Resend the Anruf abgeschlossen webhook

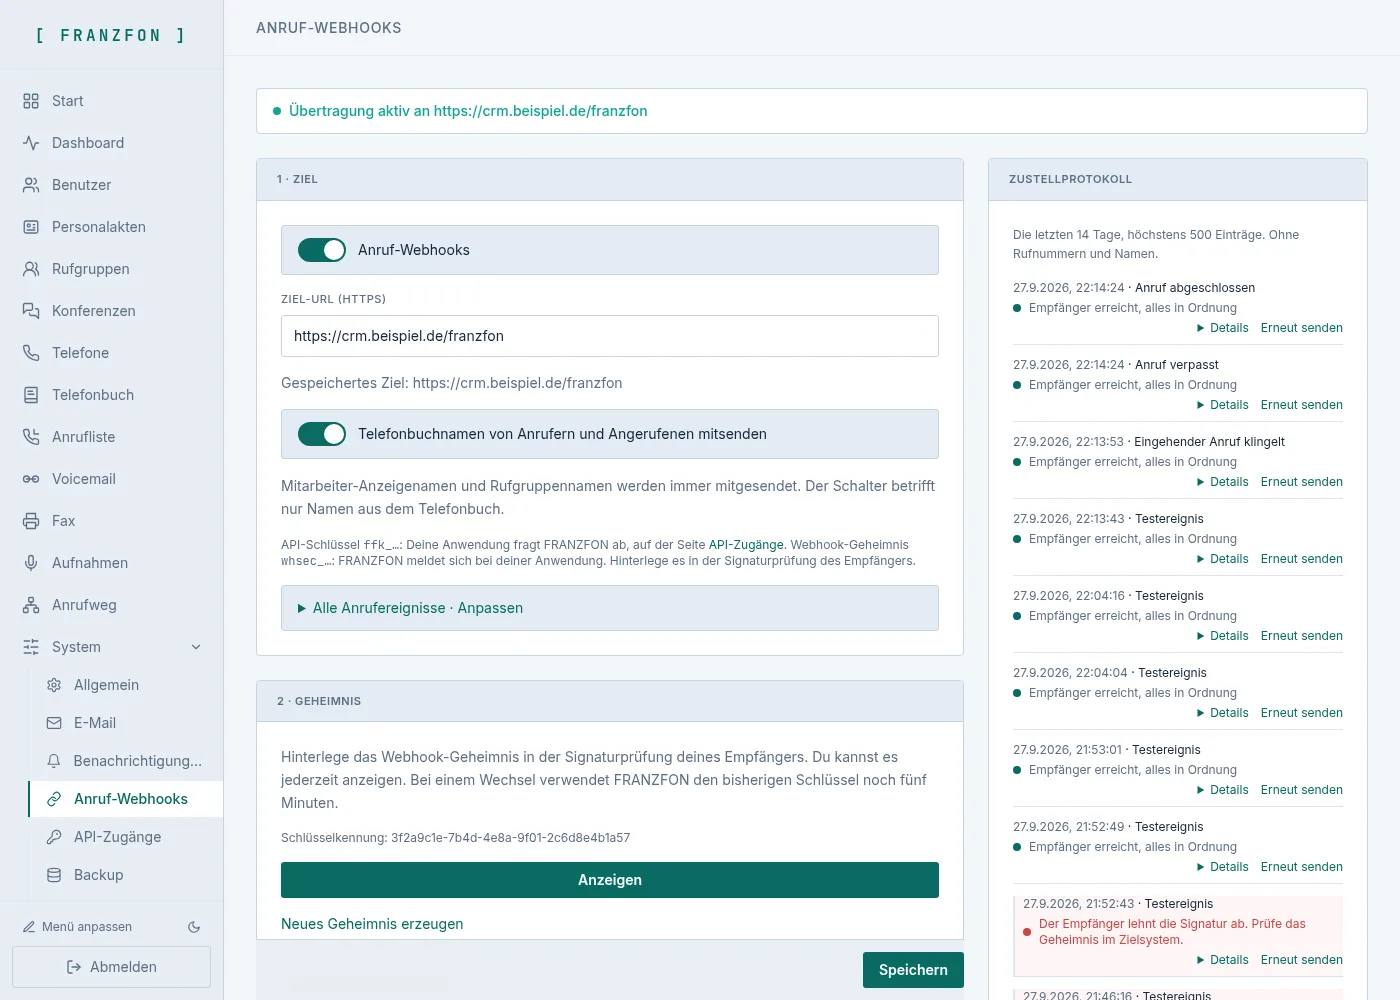coord(1302,328)
